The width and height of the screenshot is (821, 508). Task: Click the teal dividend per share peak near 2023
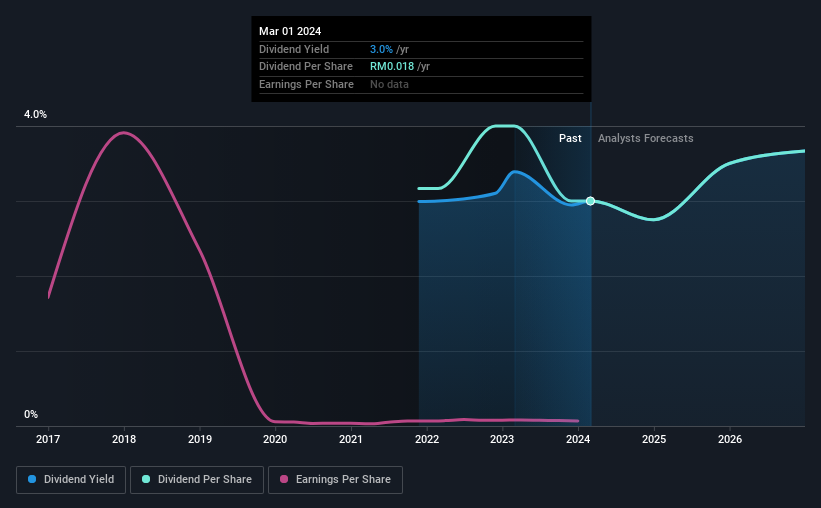tap(504, 126)
